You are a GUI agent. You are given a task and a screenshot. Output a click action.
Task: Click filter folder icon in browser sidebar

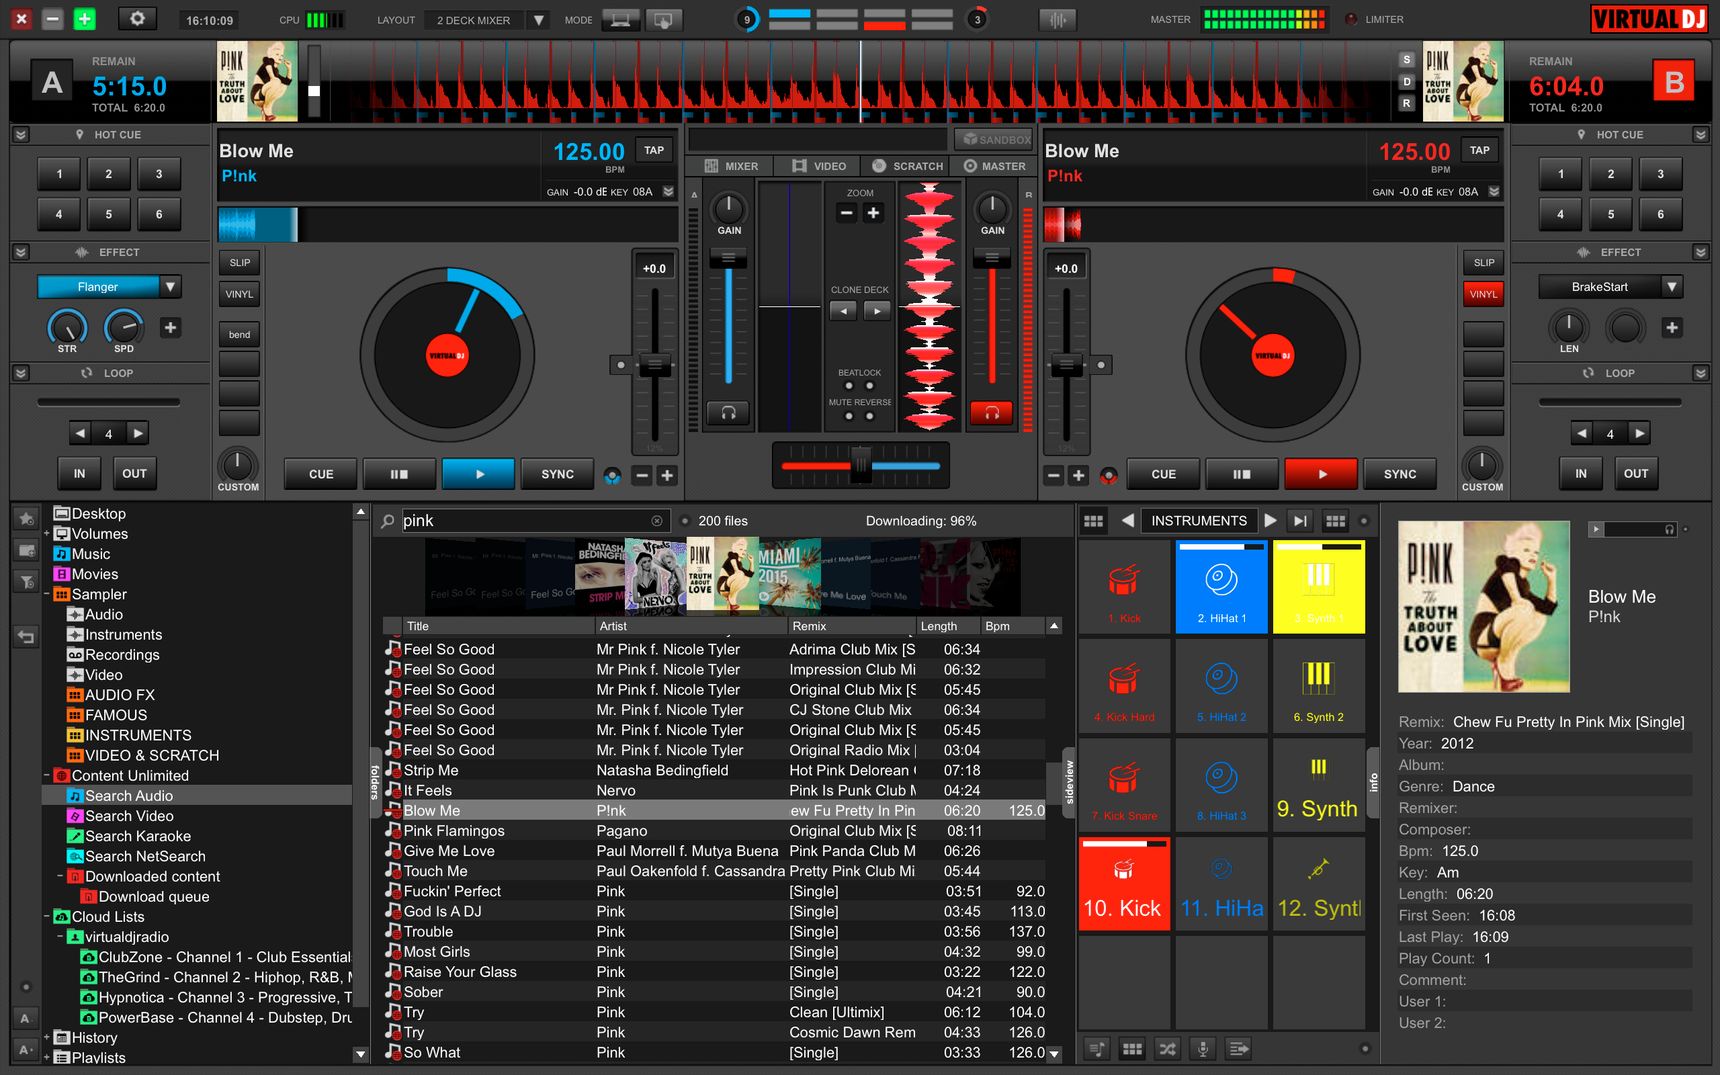(27, 581)
